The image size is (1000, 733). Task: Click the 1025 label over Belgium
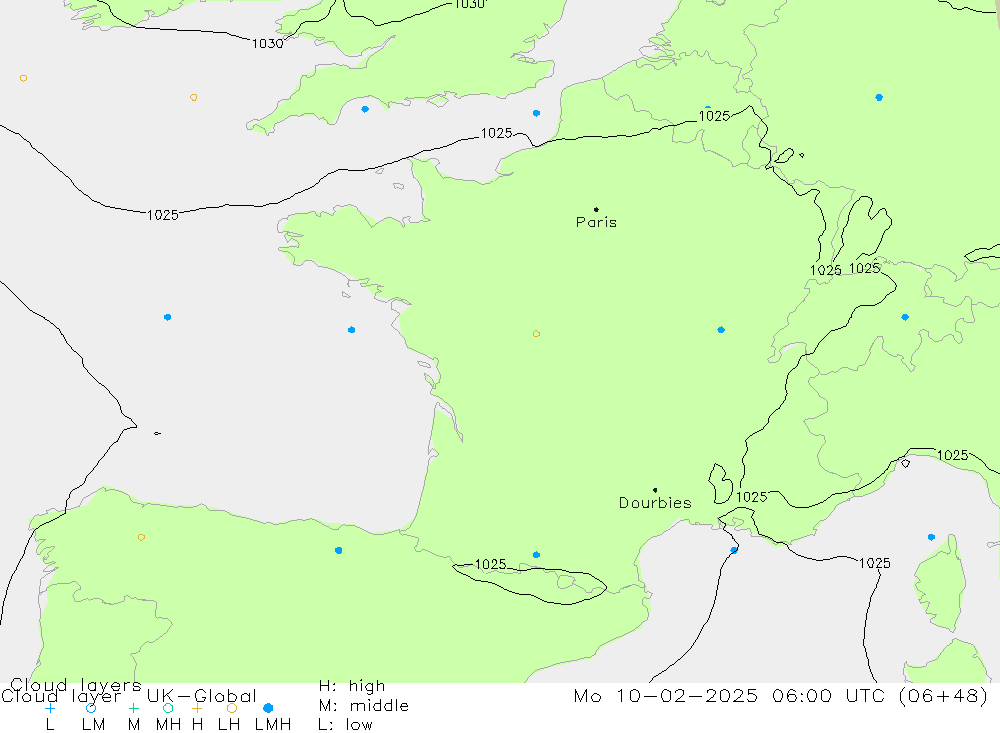pyautogui.click(x=714, y=116)
